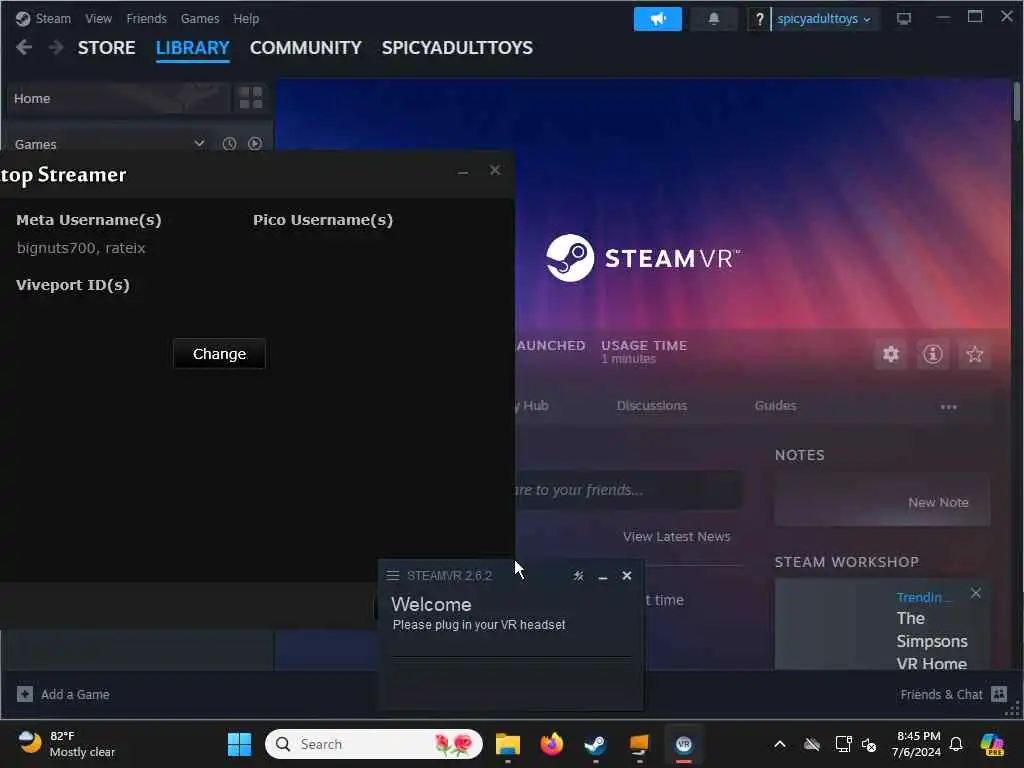Open SteamVR manage settings gear

pos(891,354)
